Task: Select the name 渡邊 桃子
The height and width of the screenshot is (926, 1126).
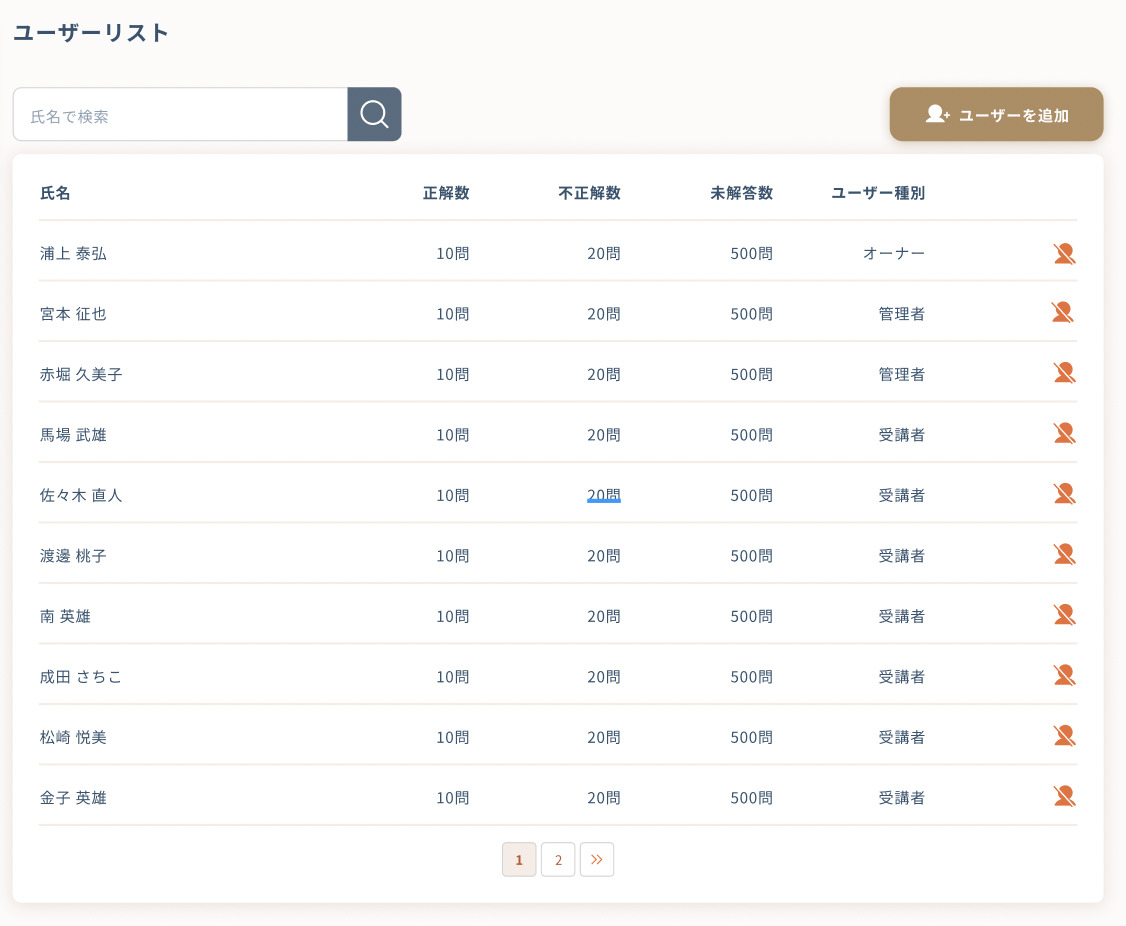Action: (73, 555)
